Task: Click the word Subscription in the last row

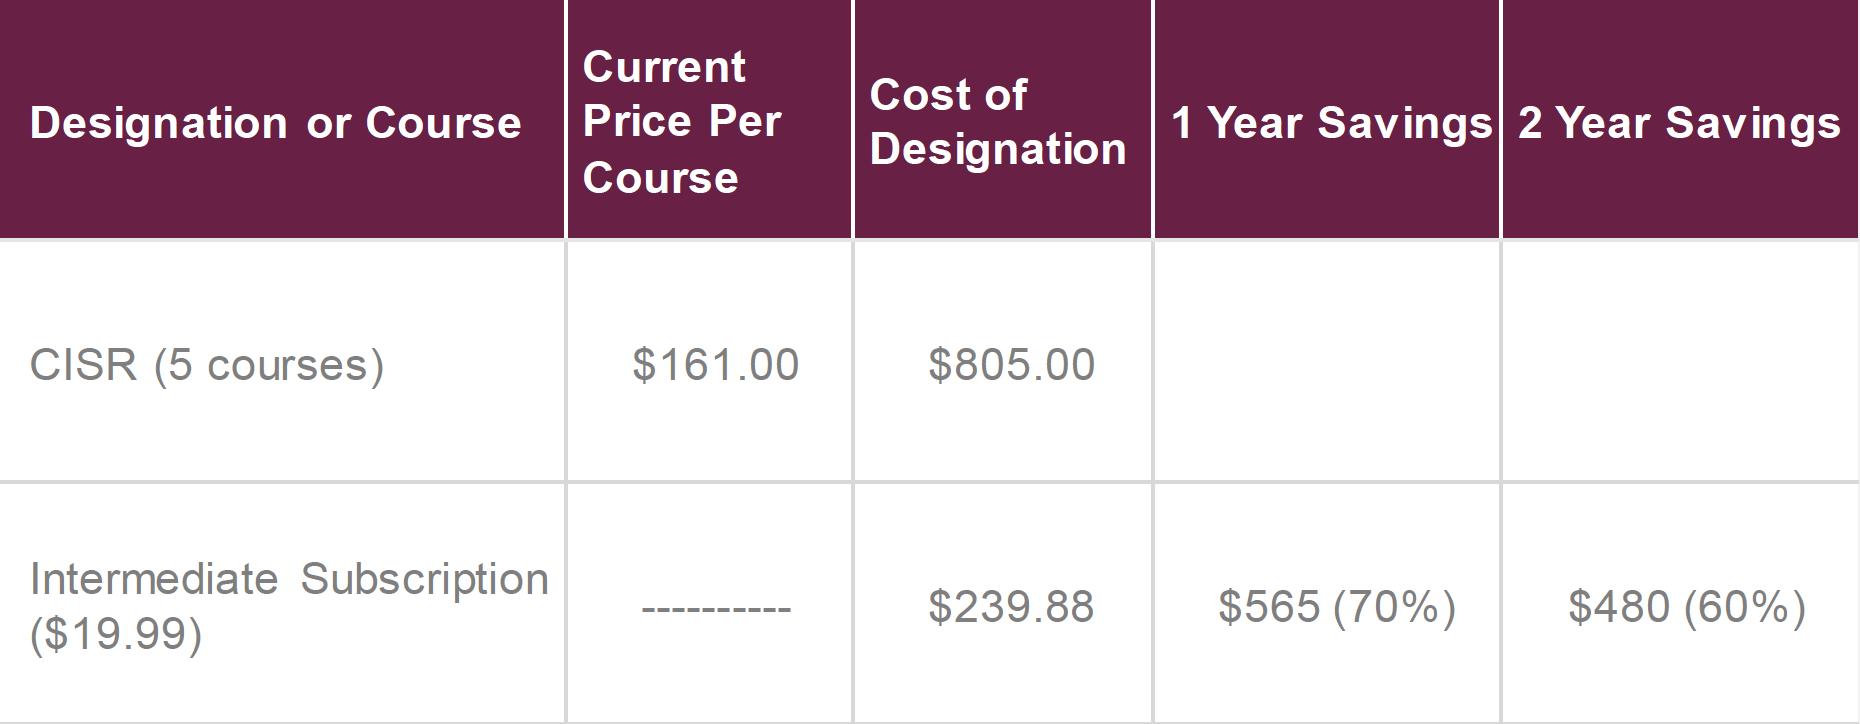Action: click(x=424, y=580)
